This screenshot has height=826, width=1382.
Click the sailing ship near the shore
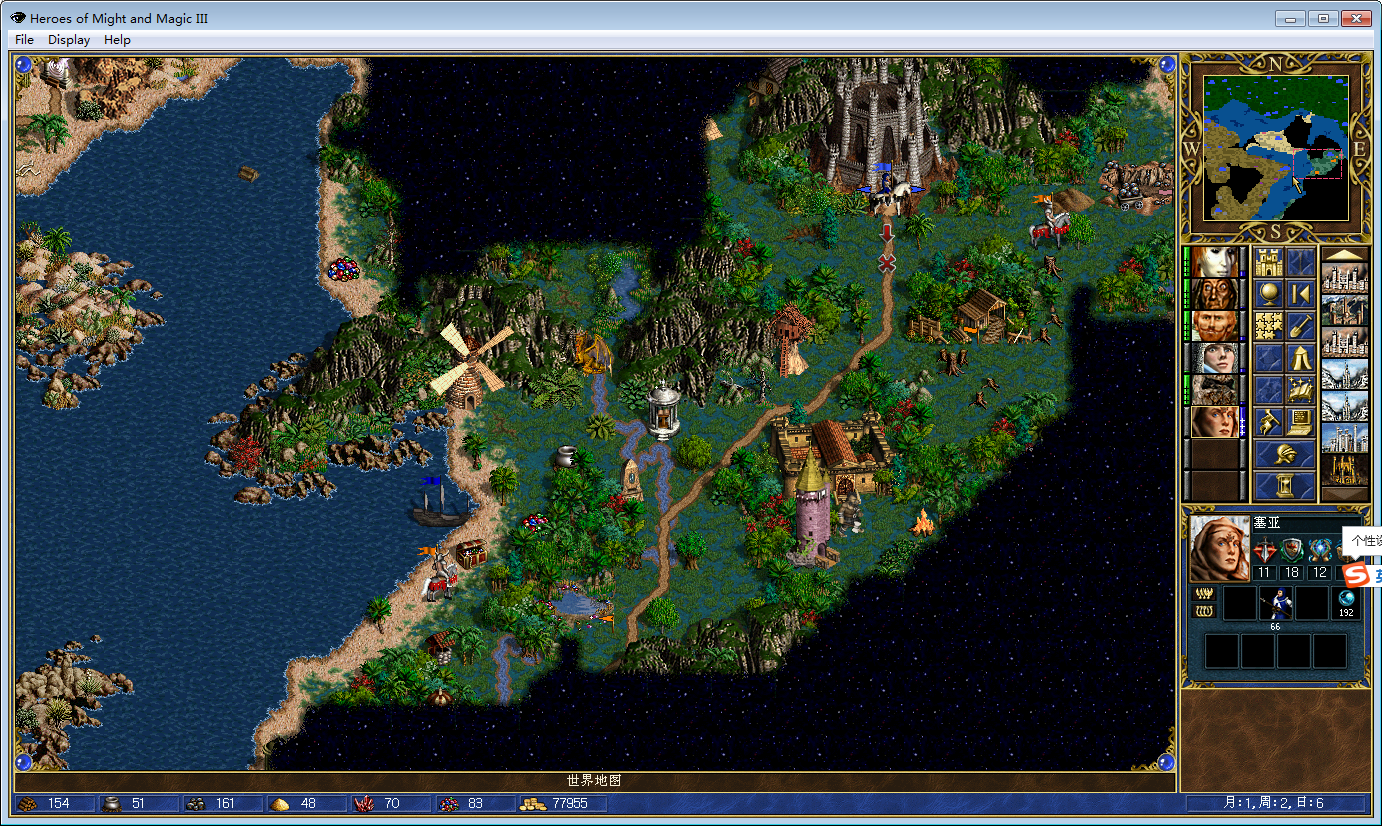[x=438, y=502]
